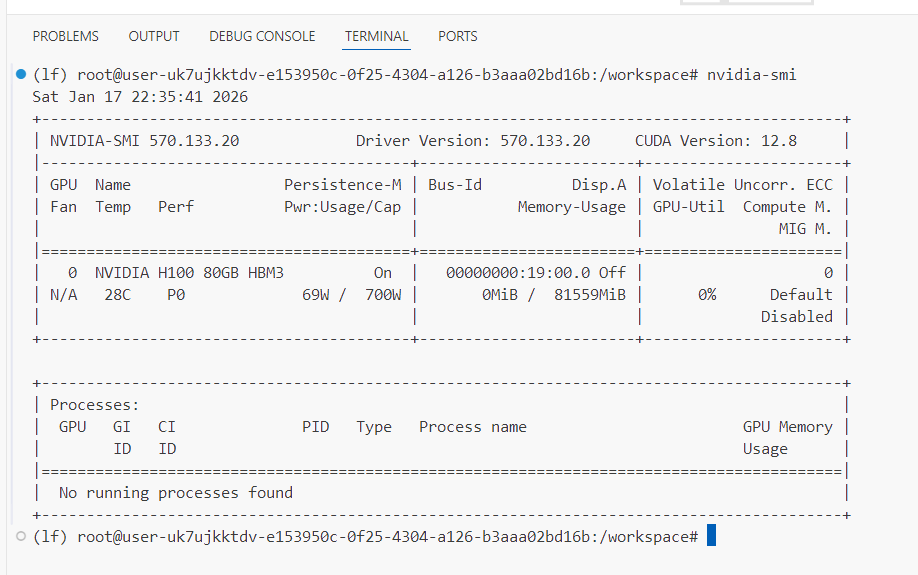Image resolution: width=918 pixels, height=575 pixels.
Task: Click the hollow circle prompt marker
Action: (21, 536)
